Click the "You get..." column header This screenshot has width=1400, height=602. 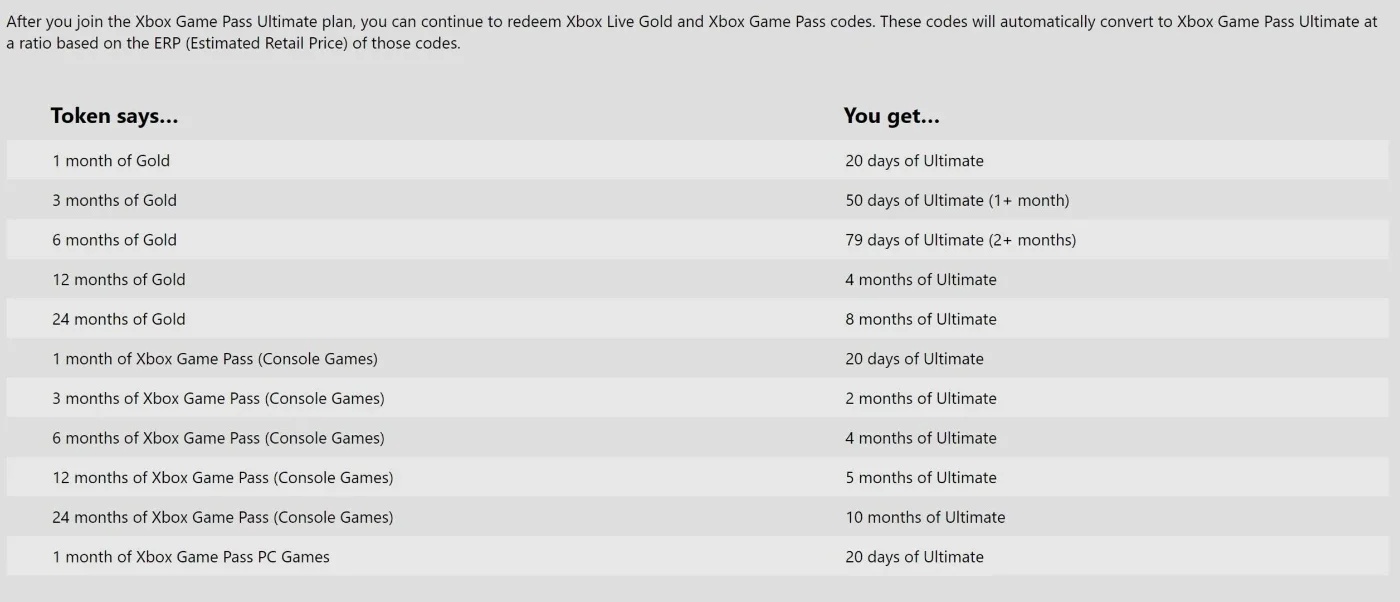coord(891,116)
